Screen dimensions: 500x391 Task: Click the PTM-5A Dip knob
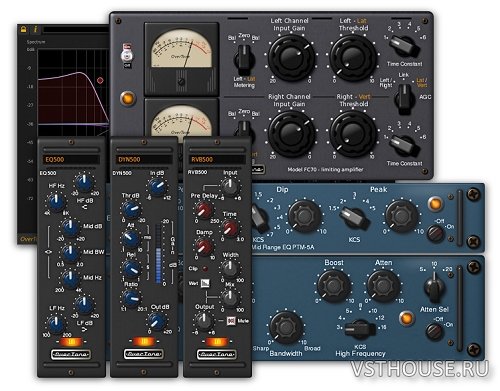(304, 216)
